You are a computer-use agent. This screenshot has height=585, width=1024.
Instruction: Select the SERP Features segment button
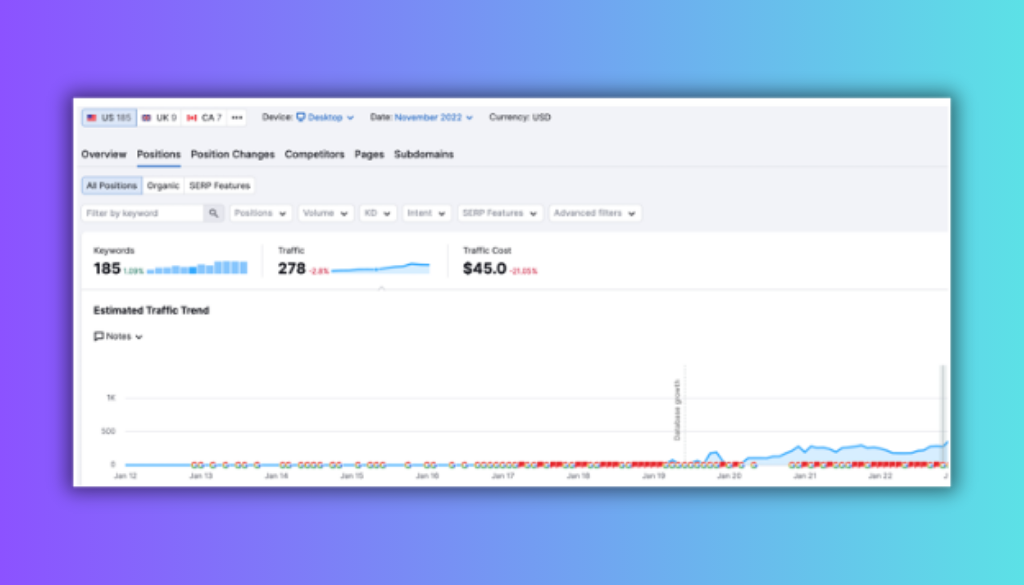point(219,186)
